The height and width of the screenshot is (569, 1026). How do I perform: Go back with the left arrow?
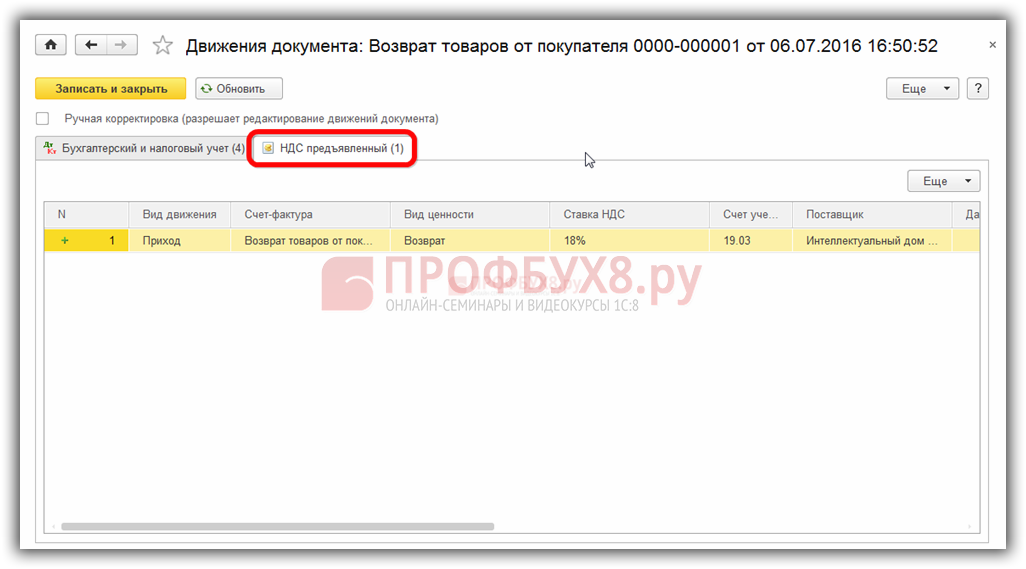(91, 45)
